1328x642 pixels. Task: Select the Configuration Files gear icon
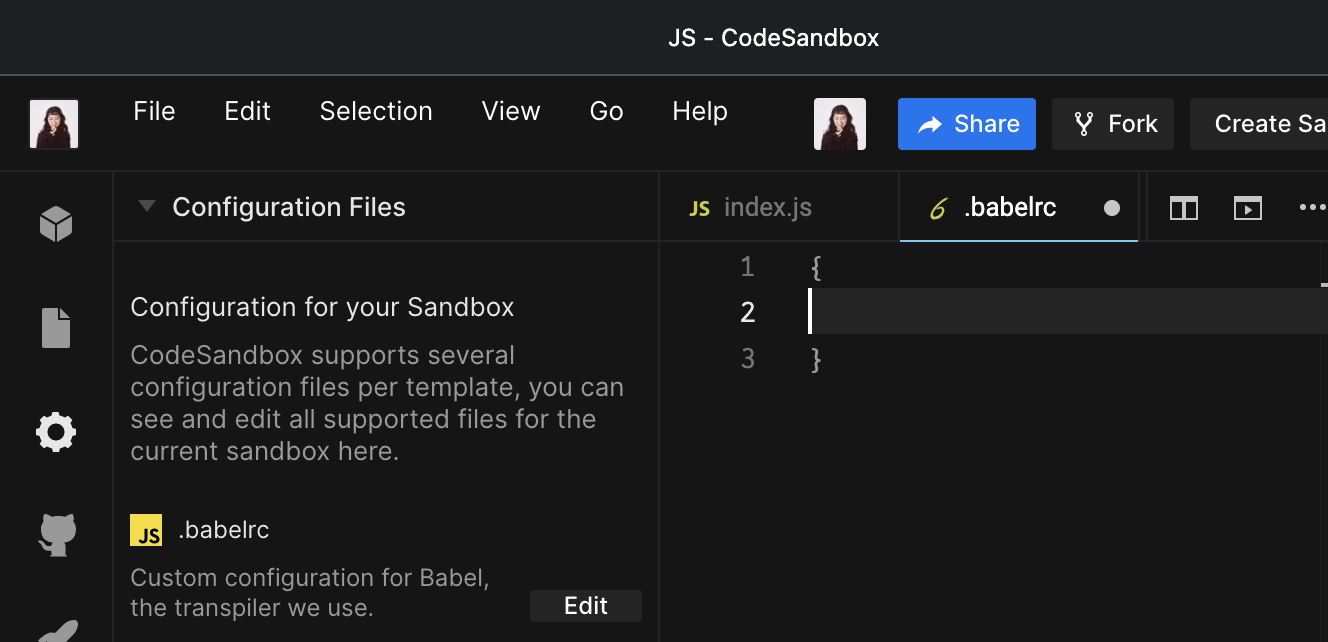[x=56, y=432]
